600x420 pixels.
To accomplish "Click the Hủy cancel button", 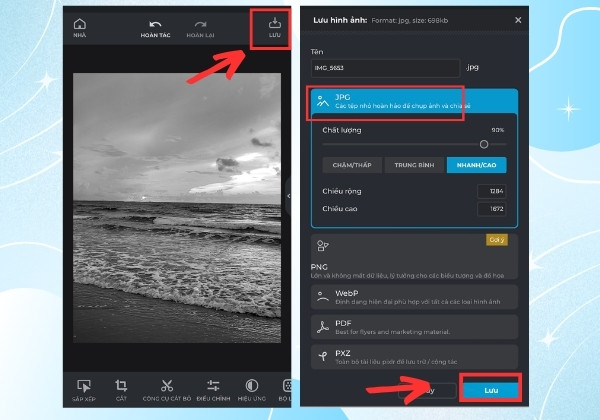I will click(x=427, y=391).
